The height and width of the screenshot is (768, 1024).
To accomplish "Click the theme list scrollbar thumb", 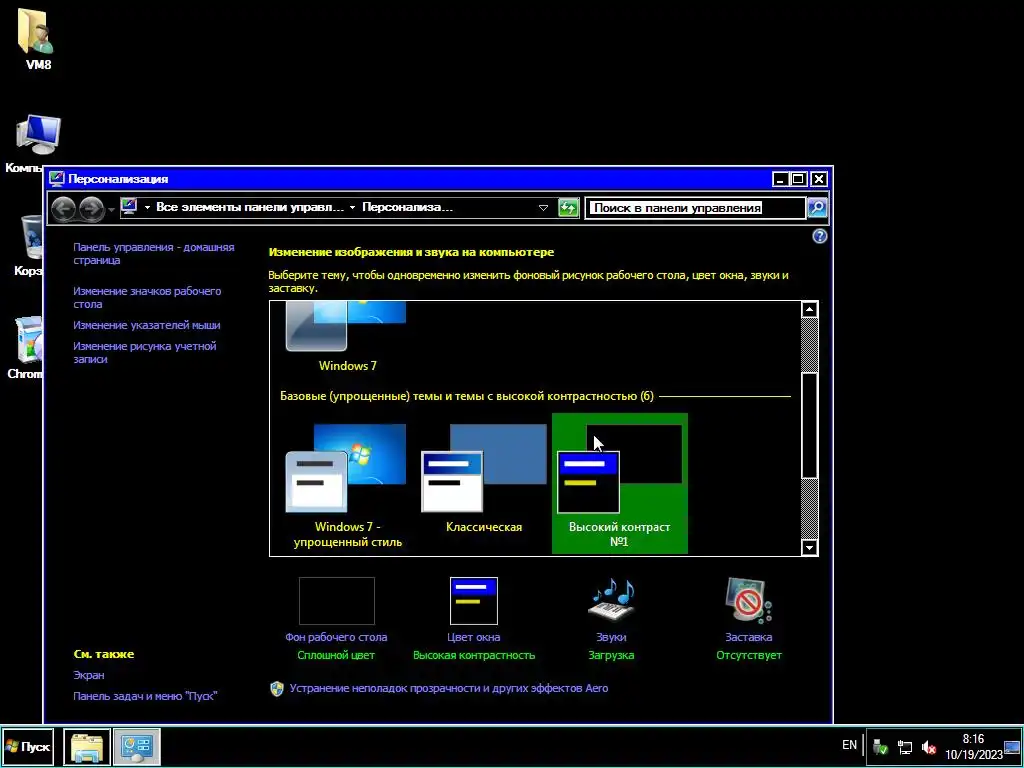I will click(809, 425).
